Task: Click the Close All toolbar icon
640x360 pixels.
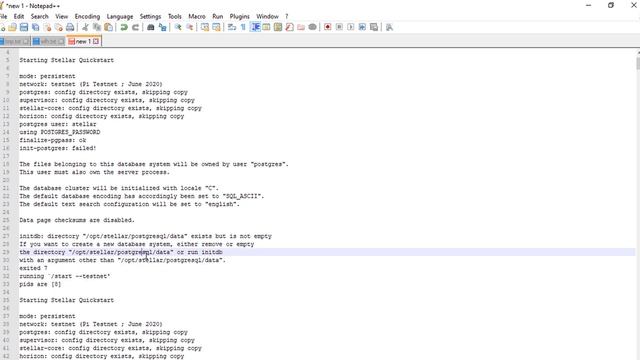Action: click(x=59, y=27)
